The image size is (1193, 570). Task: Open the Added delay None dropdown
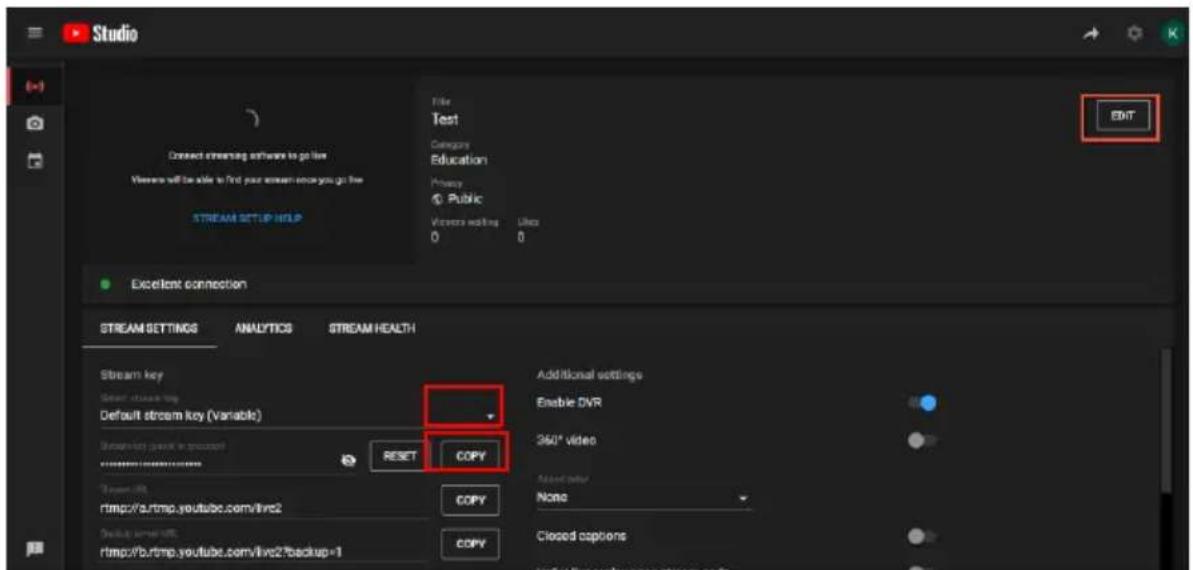tap(643, 498)
